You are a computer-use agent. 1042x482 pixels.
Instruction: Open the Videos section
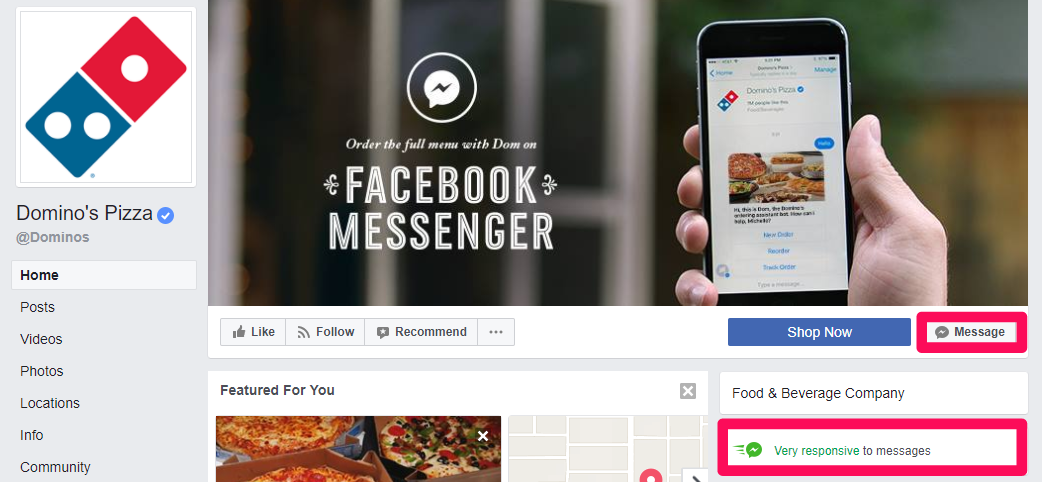[41, 339]
